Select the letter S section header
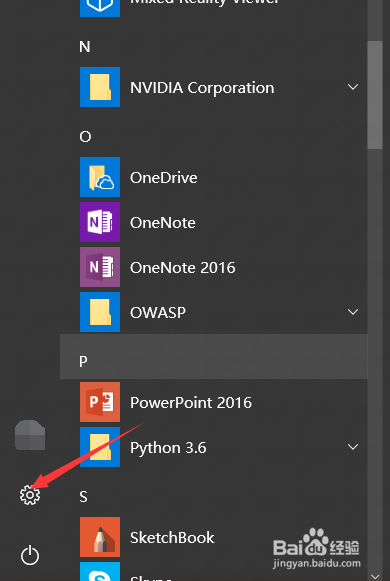390x581 pixels. [83, 497]
